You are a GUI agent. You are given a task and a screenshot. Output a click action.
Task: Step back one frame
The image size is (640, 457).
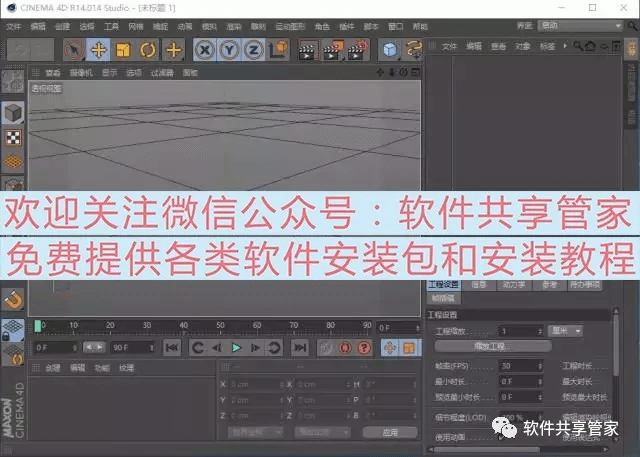(x=217, y=348)
